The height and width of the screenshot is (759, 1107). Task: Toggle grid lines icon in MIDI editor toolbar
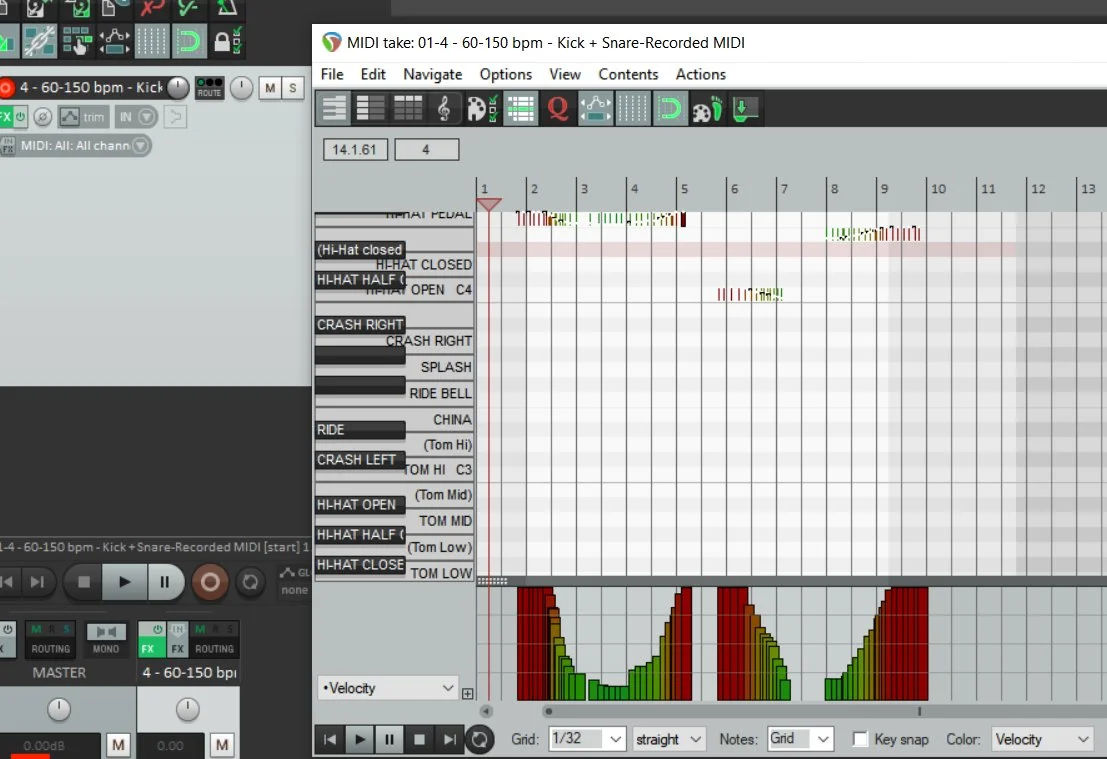[633, 109]
